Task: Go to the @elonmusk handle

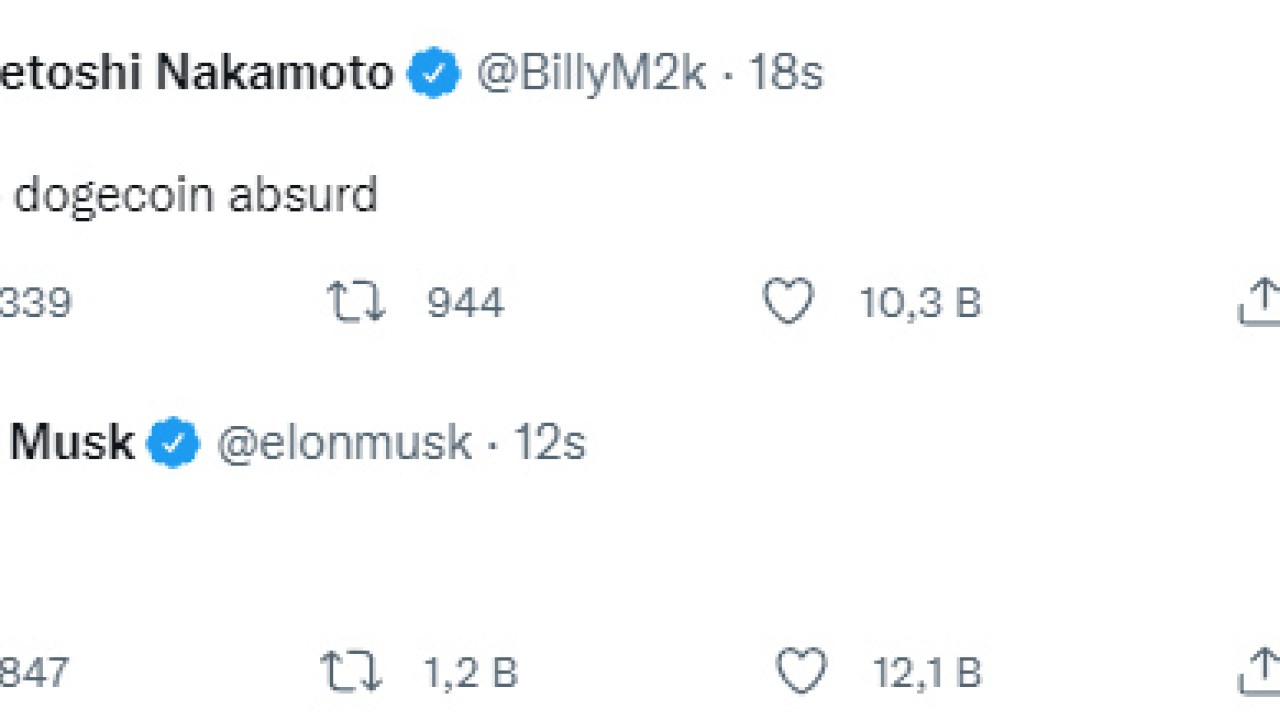Action: pyautogui.click(x=344, y=443)
